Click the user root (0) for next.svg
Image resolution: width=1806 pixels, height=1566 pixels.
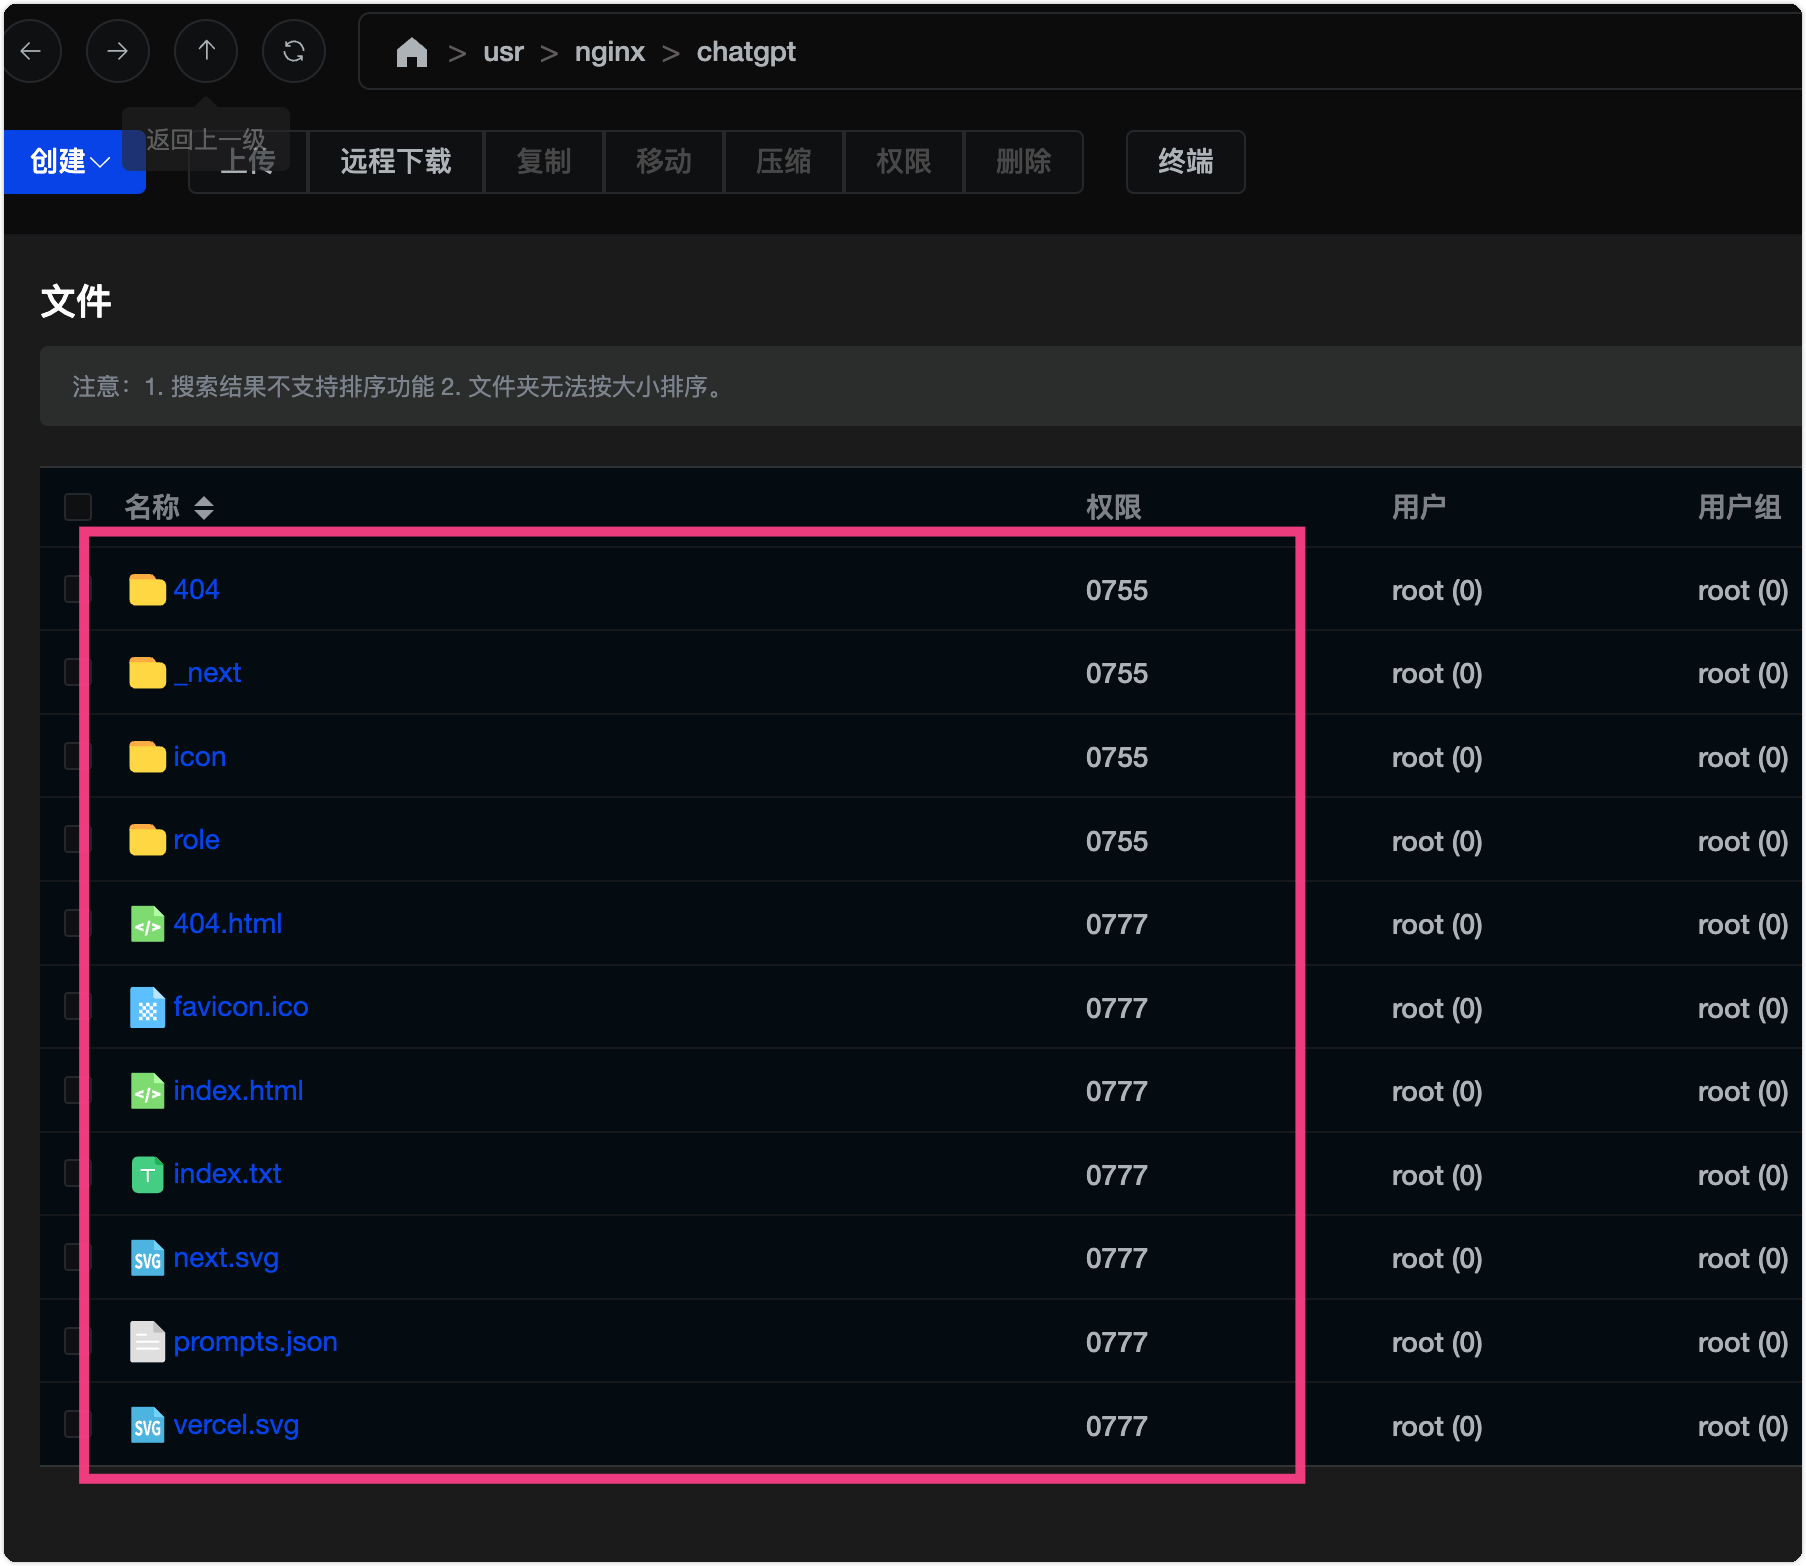(x=1437, y=1259)
